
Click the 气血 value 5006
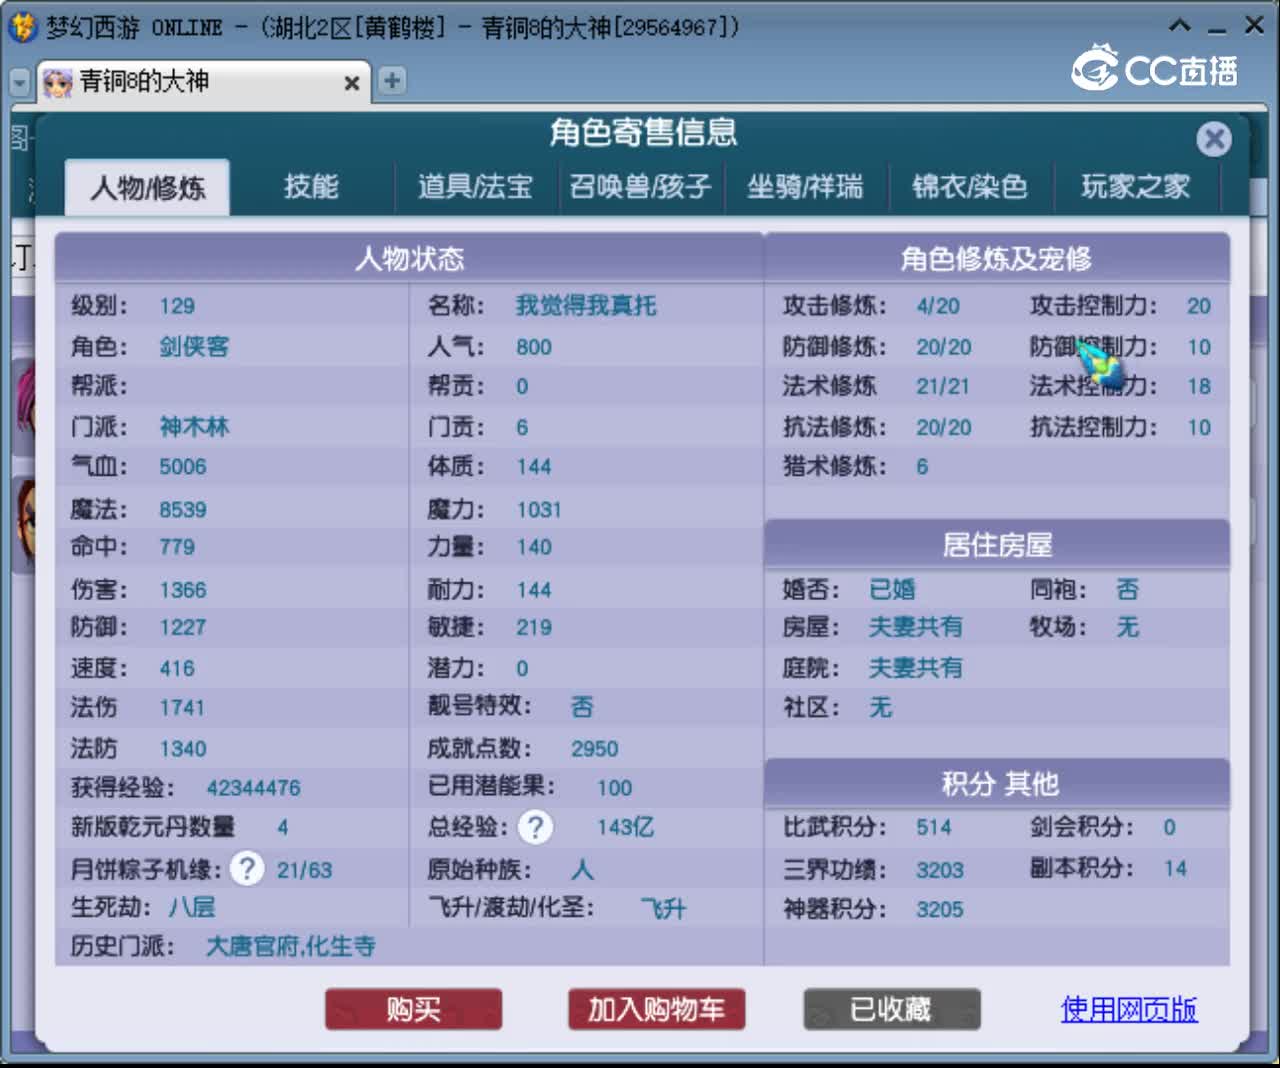pos(183,467)
